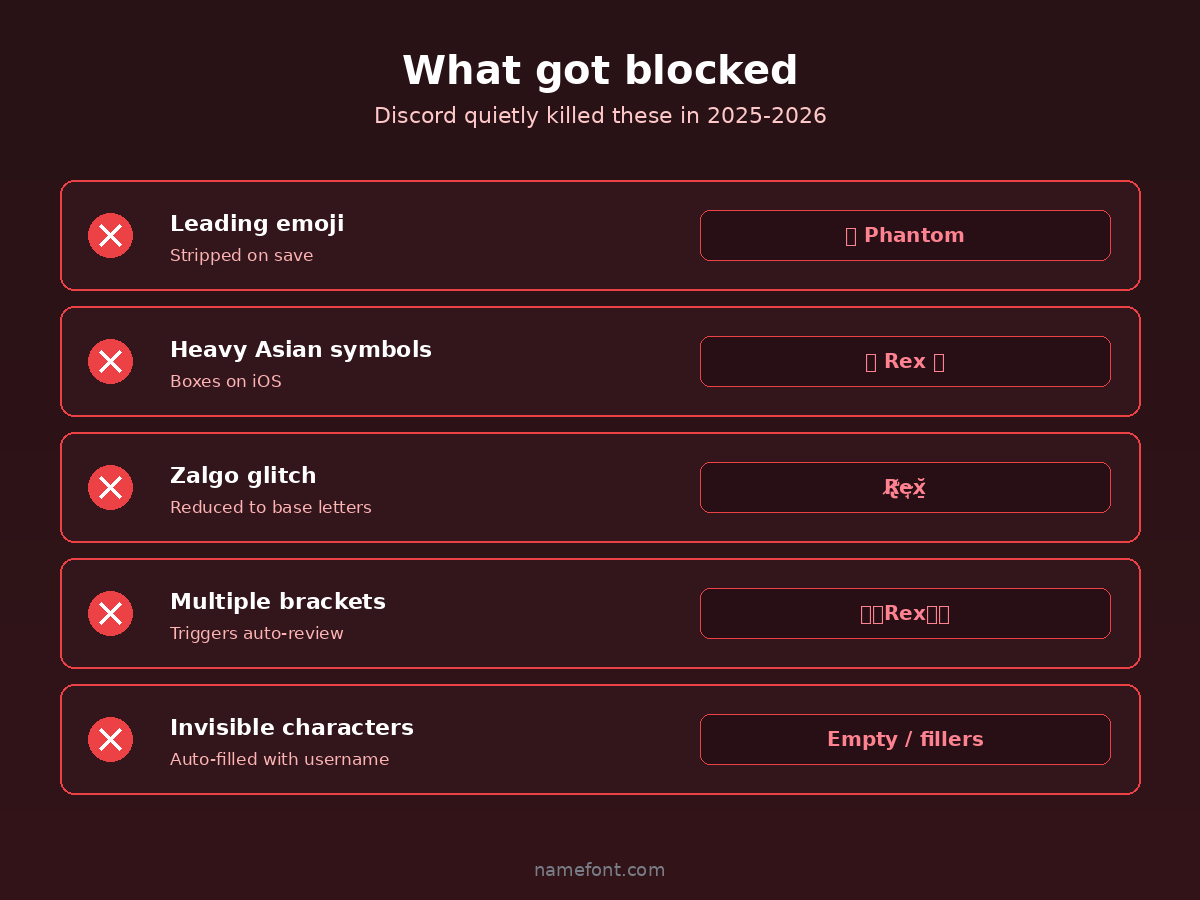Click the 'Heavy Asian symbols' title text
1200x900 pixels.
pyautogui.click(x=301, y=350)
